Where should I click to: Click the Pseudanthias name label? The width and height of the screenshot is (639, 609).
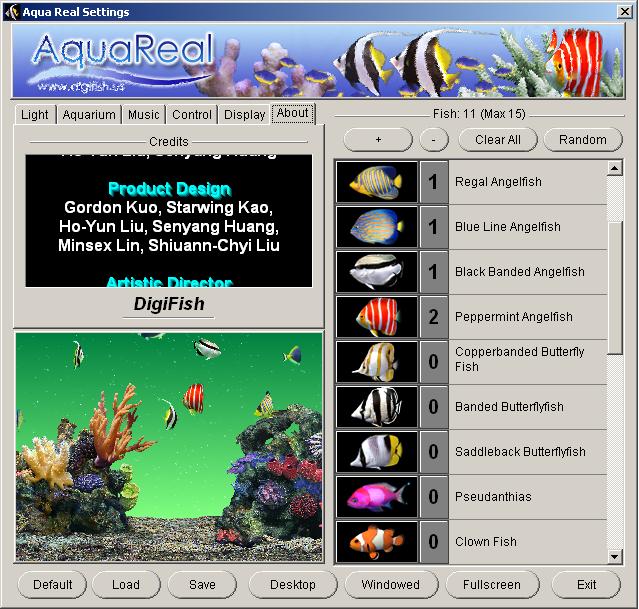click(493, 496)
